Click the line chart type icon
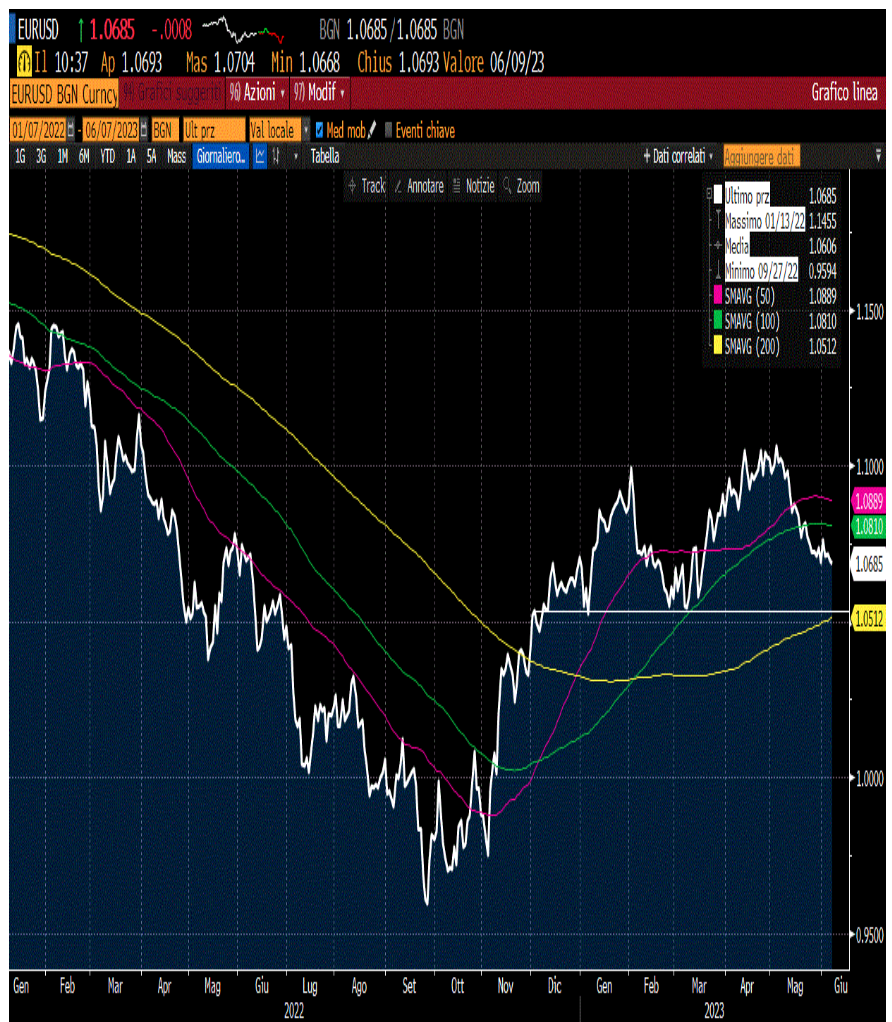This screenshot has height=1022, width=892. pyautogui.click(x=260, y=156)
